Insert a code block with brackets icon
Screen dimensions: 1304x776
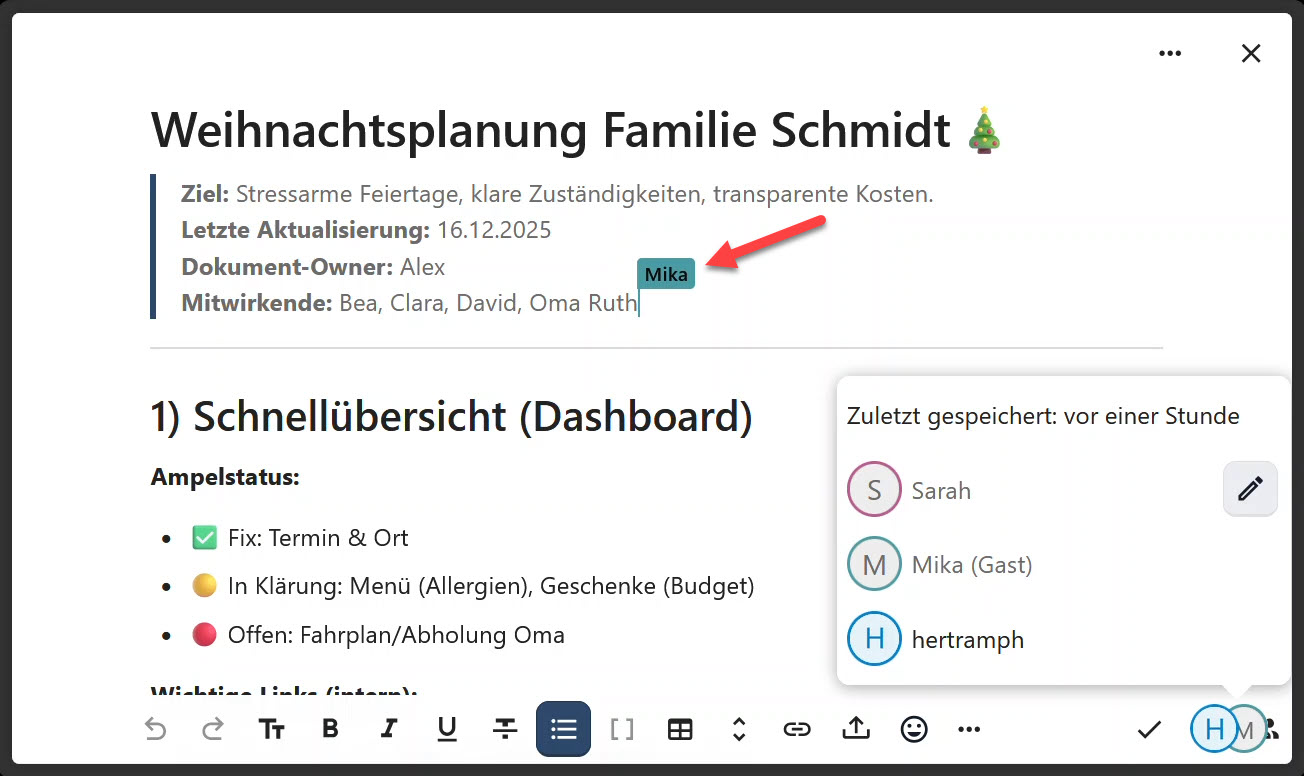[x=622, y=729]
